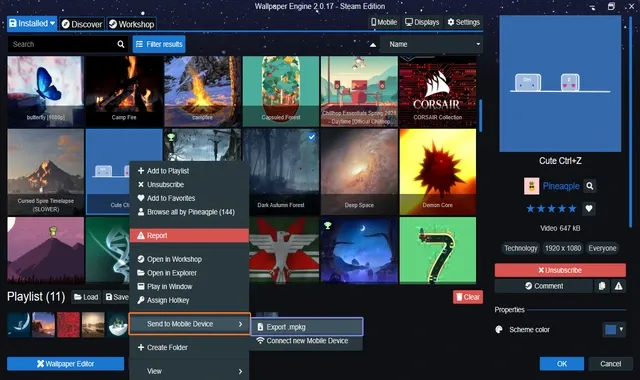Click the playlist Load button
This screenshot has height=380, width=640.
click(86, 297)
